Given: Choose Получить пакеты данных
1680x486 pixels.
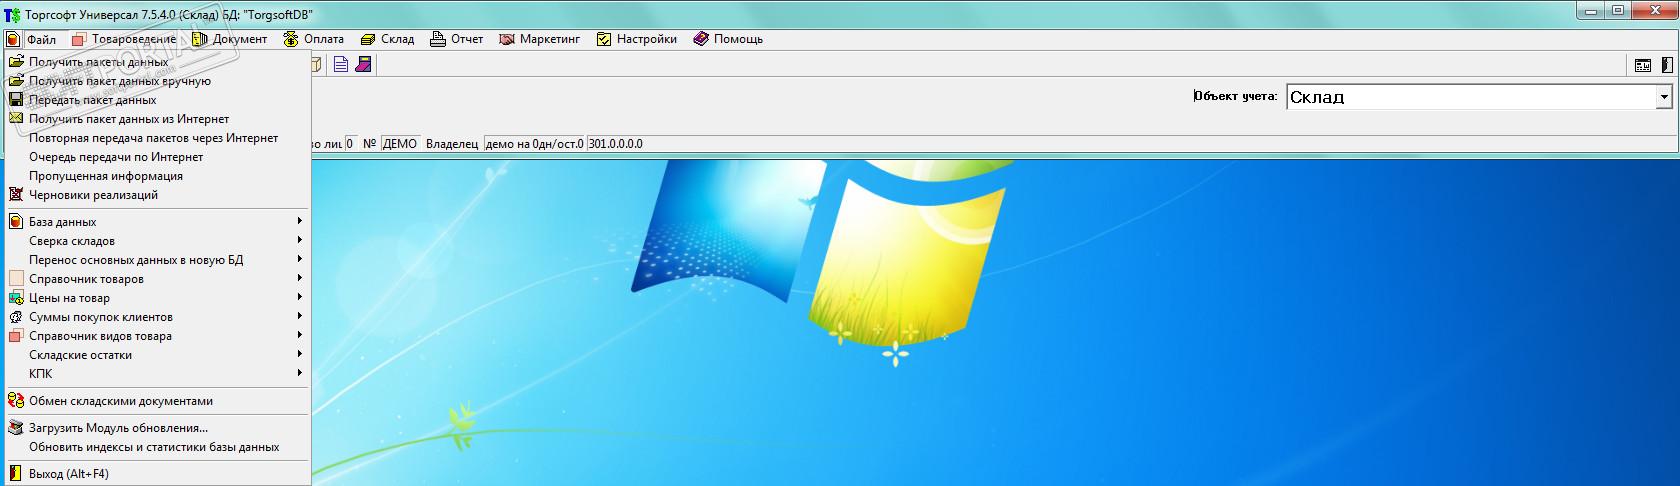Looking at the screenshot, I should (157, 62).
